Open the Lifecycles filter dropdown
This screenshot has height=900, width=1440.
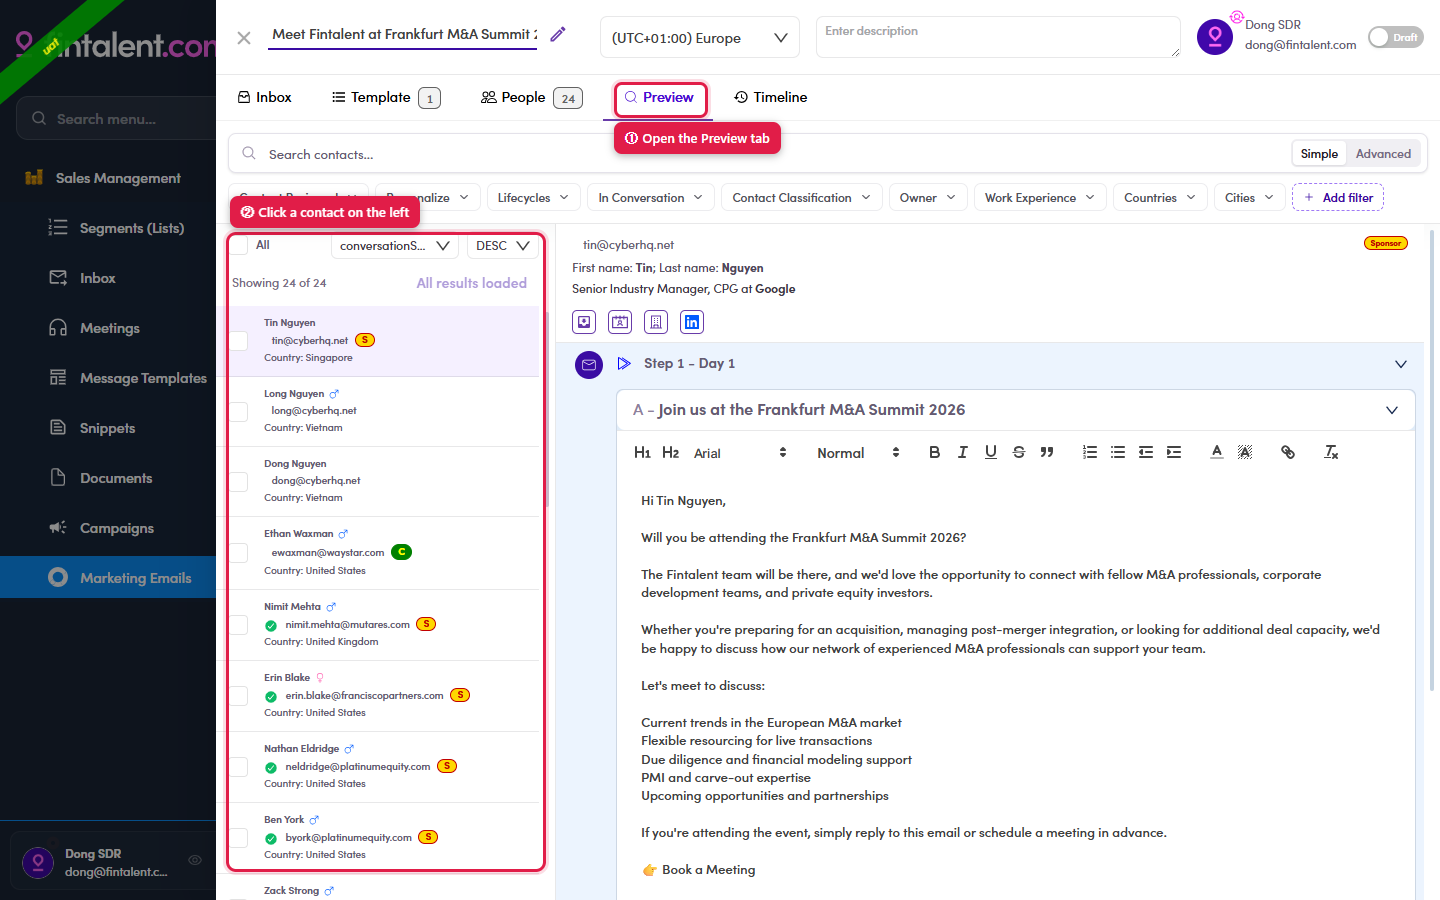[533, 198]
